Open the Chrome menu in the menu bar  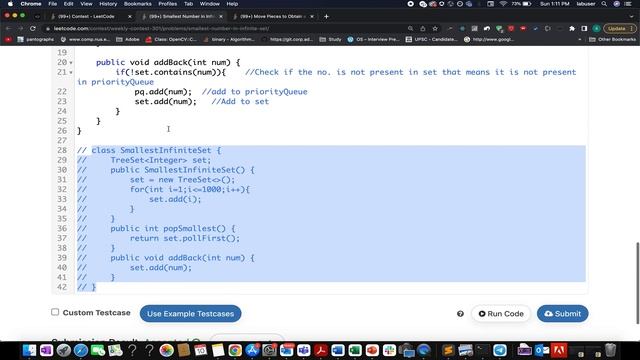point(31,4)
